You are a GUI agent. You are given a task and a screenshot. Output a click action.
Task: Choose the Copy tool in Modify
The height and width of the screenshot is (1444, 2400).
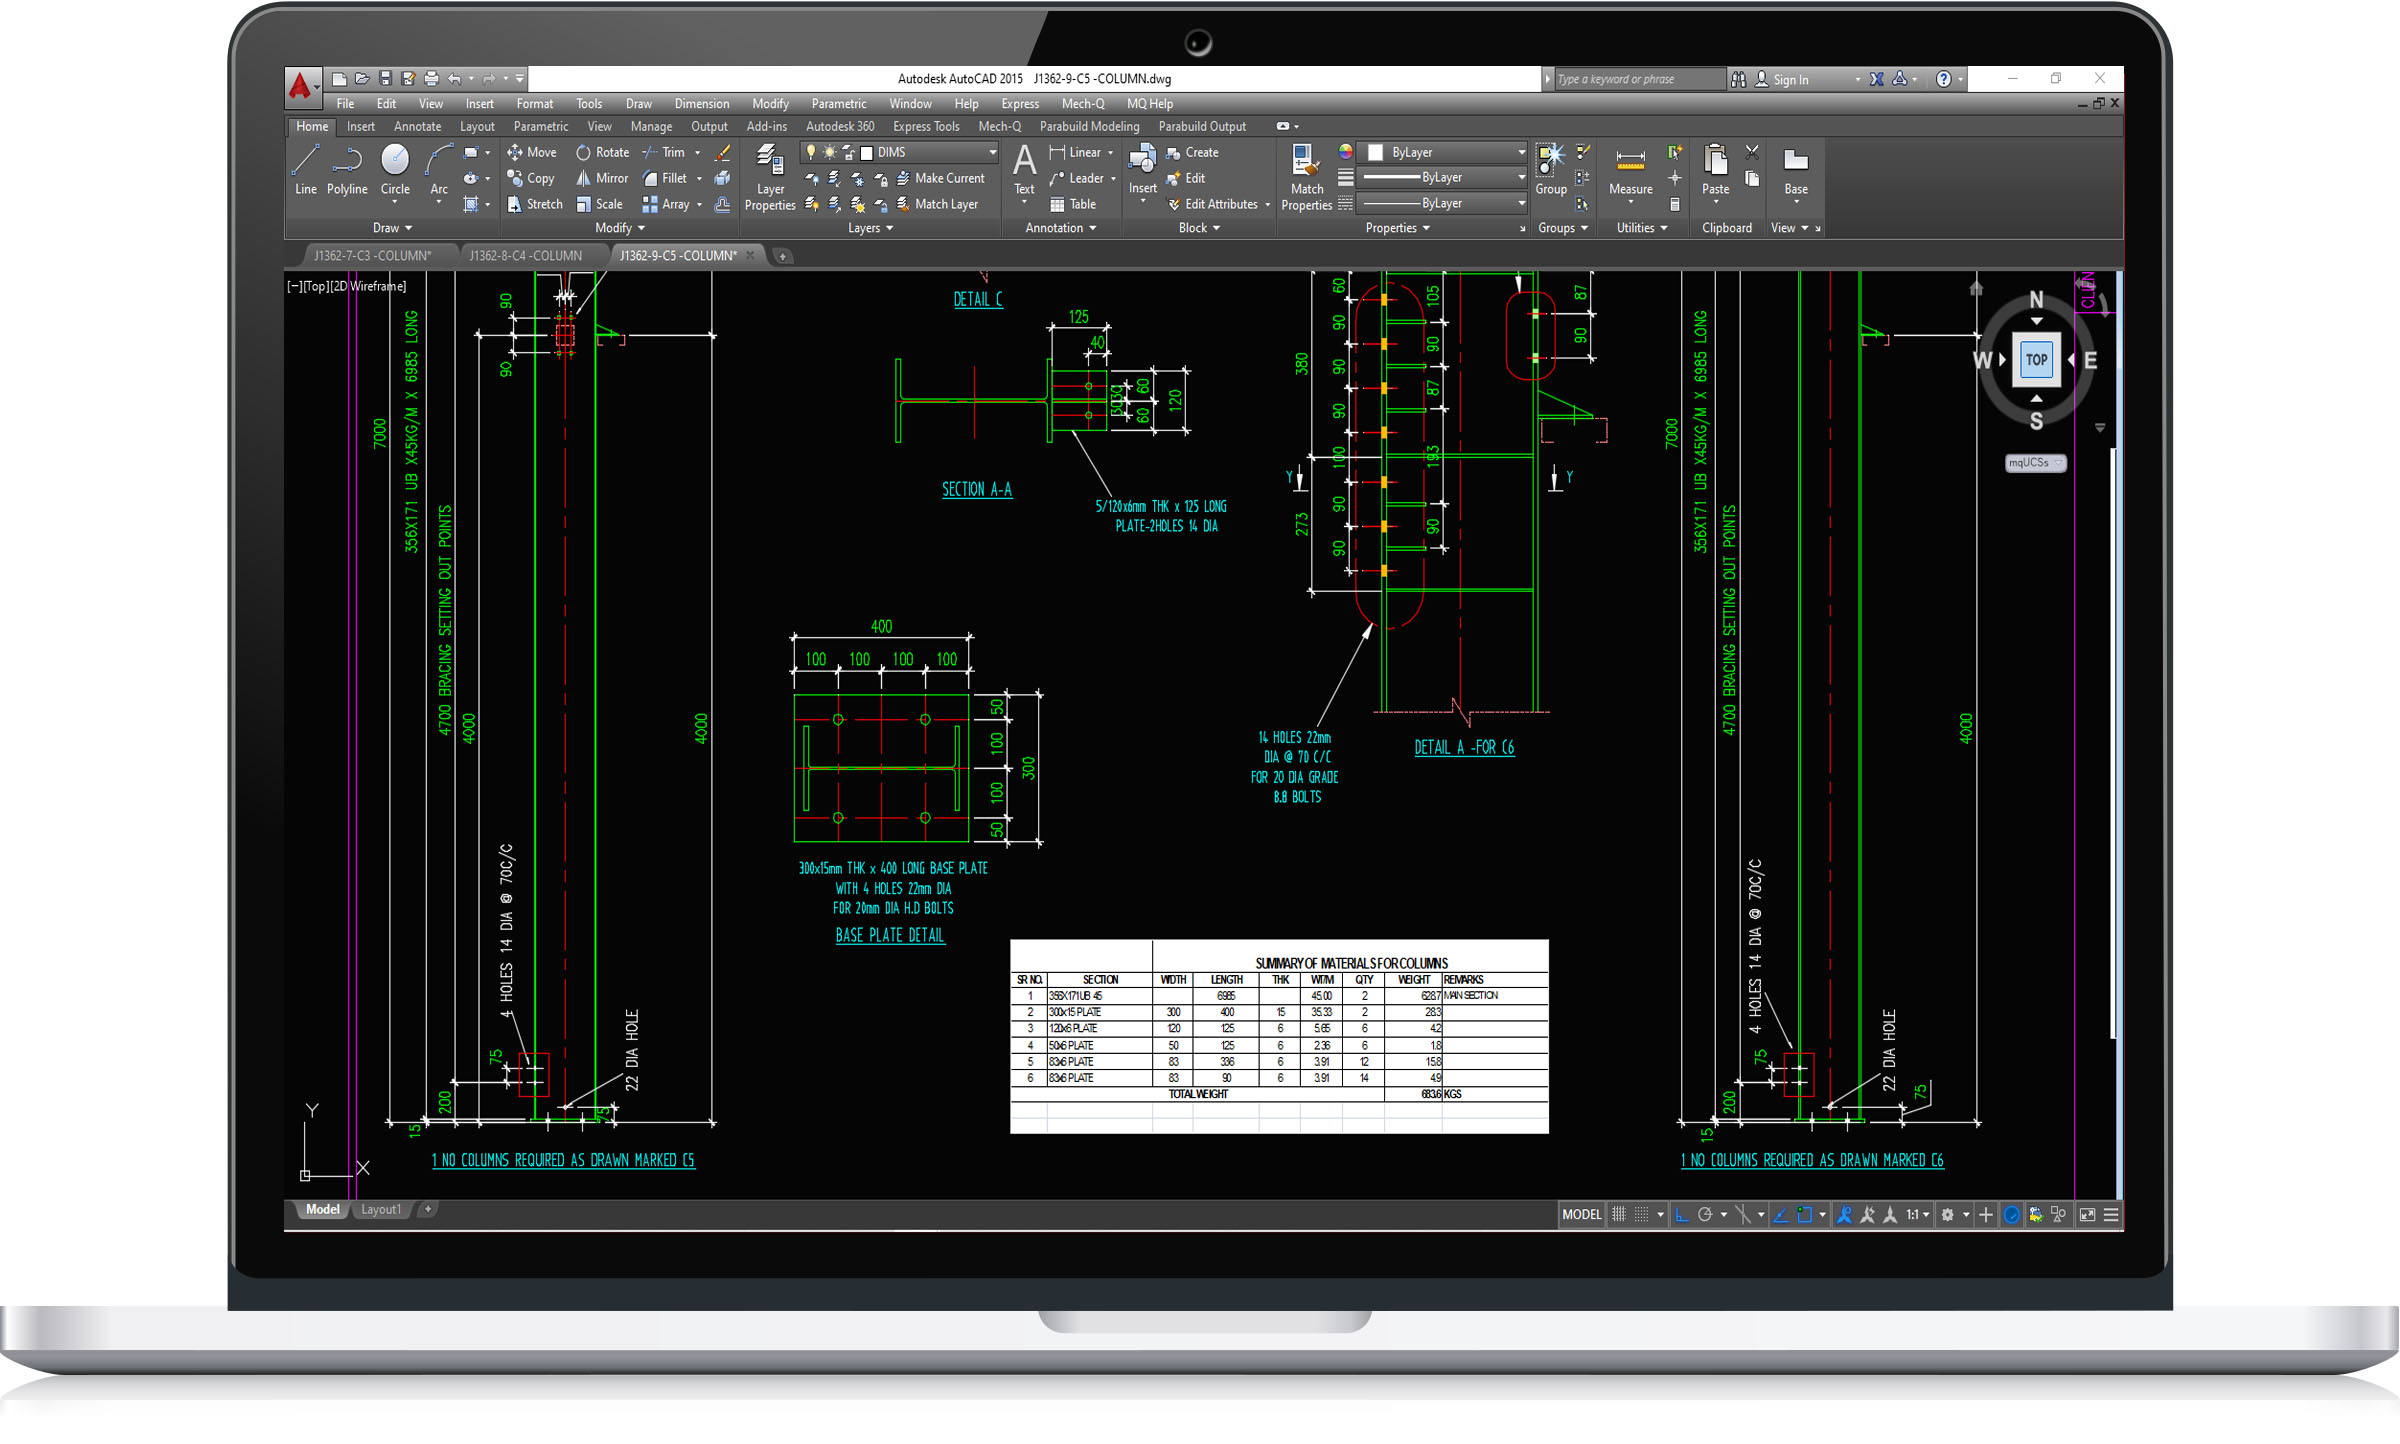point(531,178)
